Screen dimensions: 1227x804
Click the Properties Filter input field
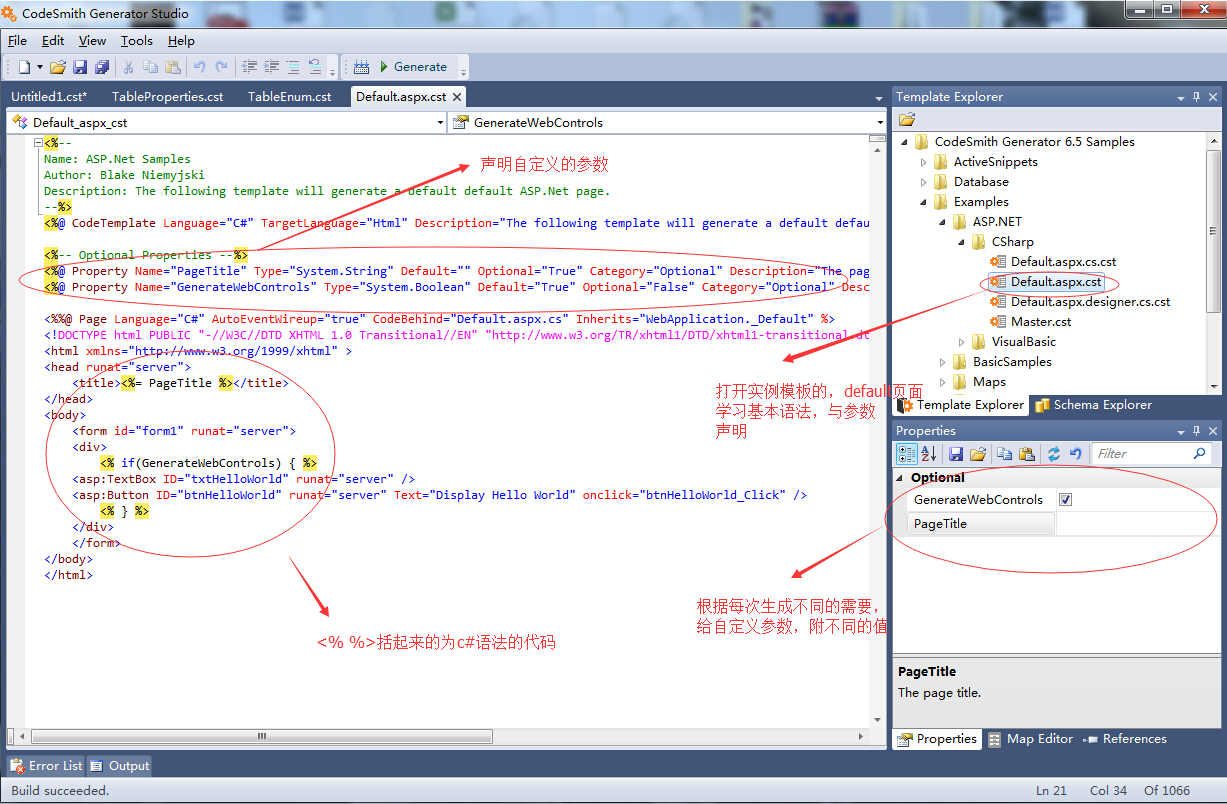click(x=1151, y=454)
